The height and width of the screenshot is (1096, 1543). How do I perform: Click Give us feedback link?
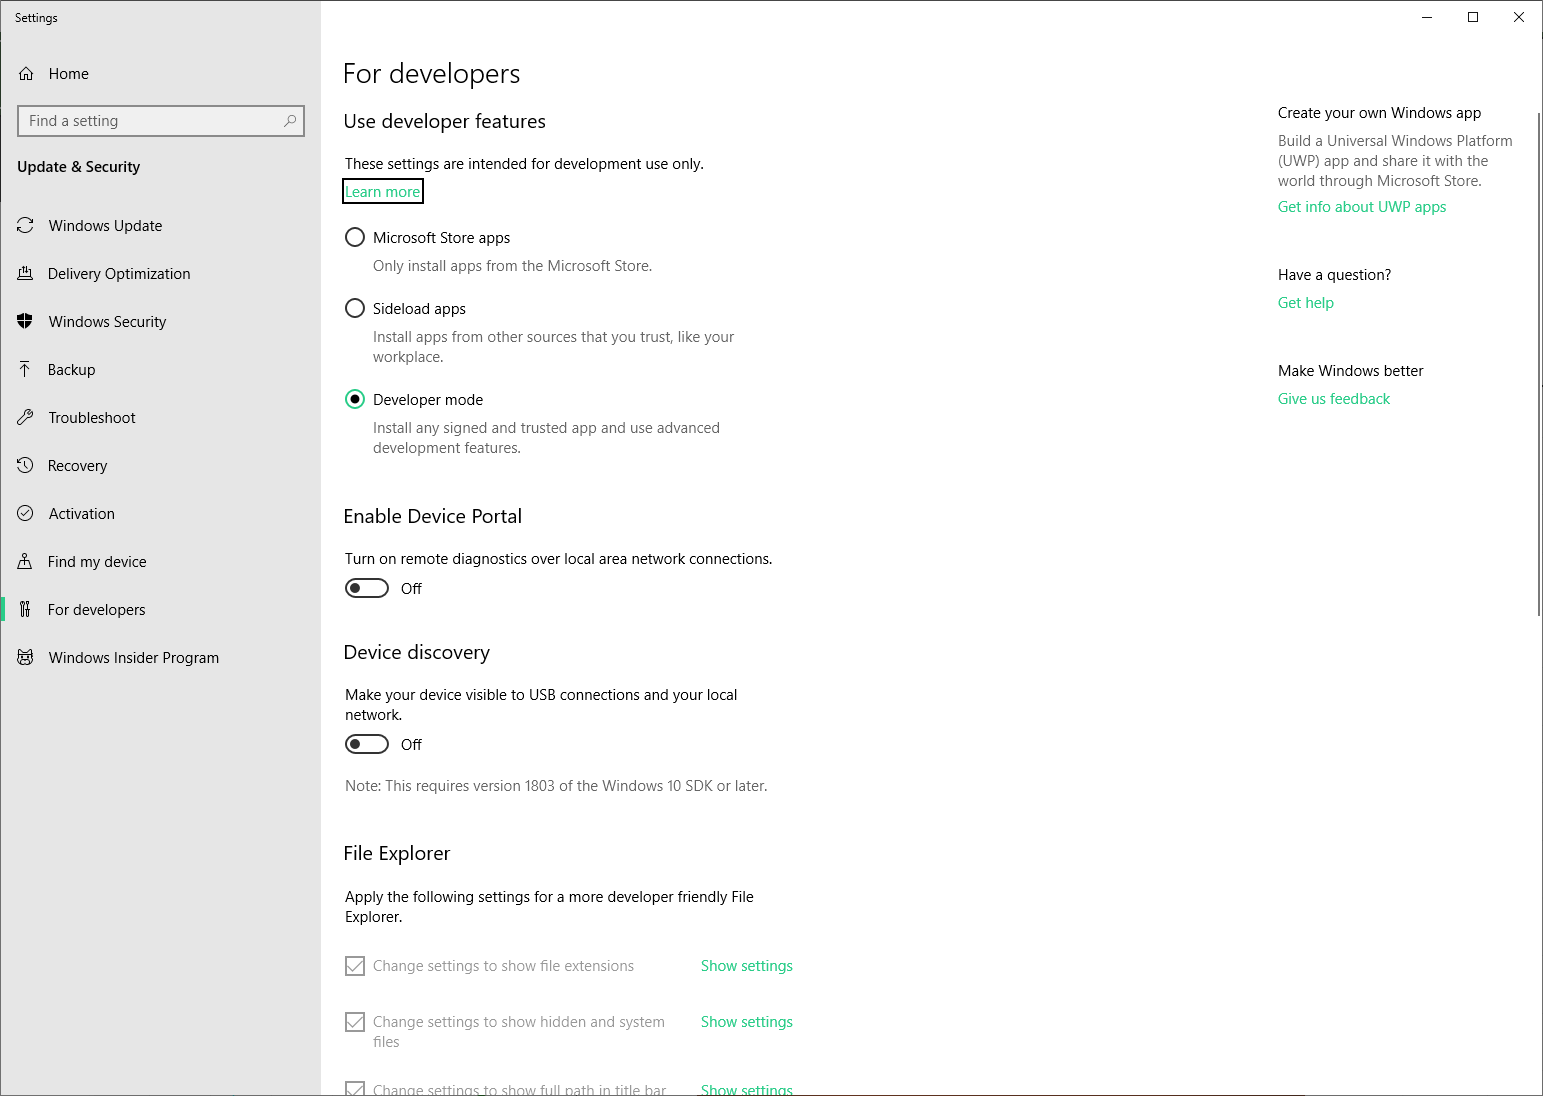point(1334,399)
